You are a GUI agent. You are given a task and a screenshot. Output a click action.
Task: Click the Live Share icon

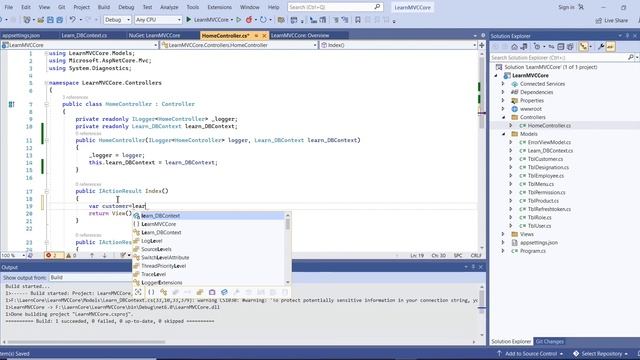click(x=611, y=20)
